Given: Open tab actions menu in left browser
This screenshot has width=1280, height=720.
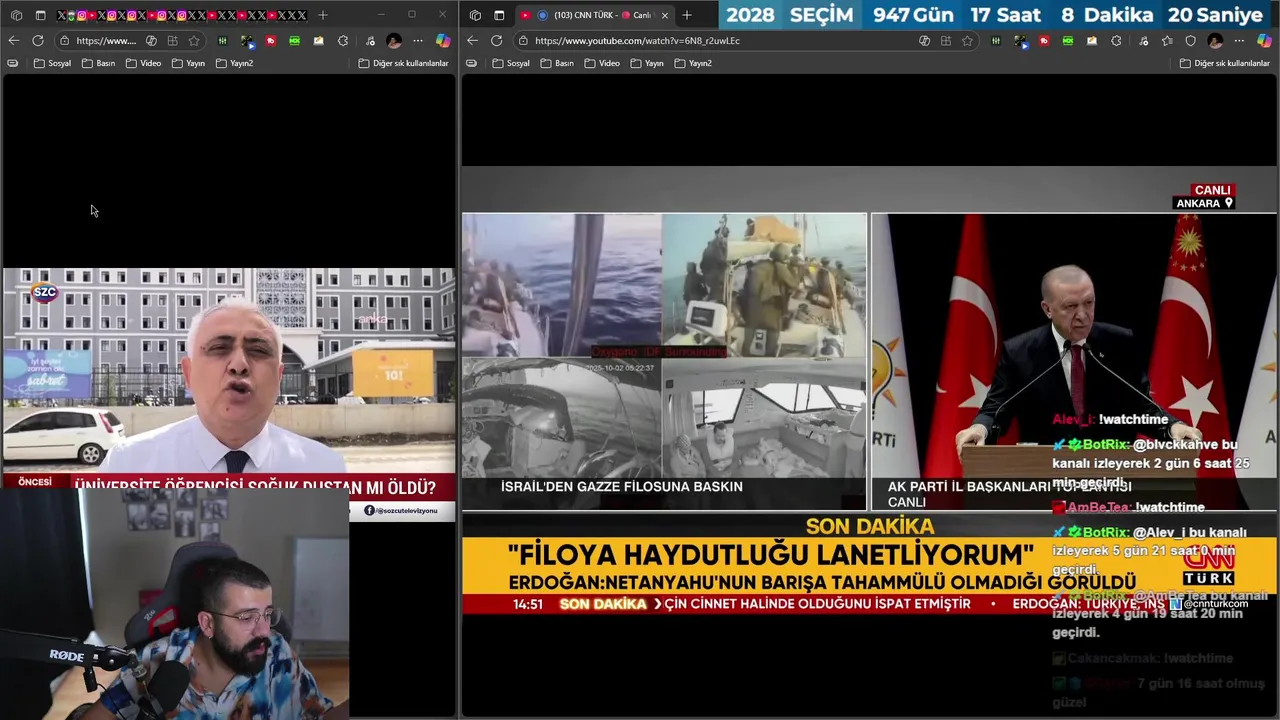Looking at the screenshot, I should (40, 15).
